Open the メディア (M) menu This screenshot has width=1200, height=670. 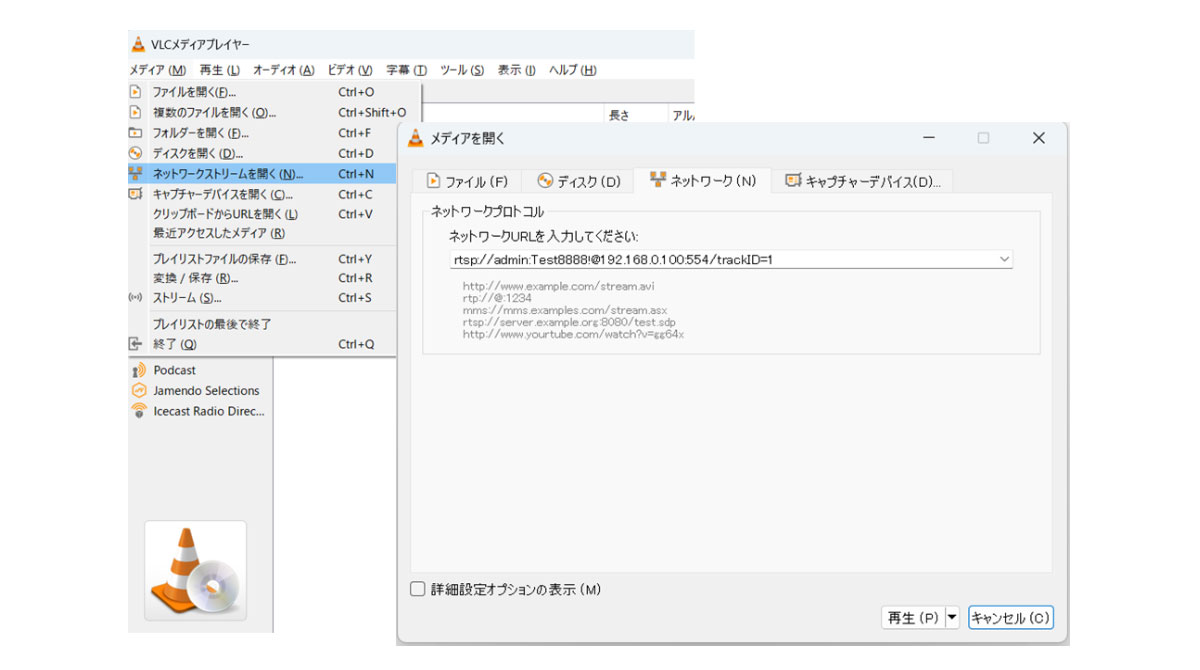point(158,70)
